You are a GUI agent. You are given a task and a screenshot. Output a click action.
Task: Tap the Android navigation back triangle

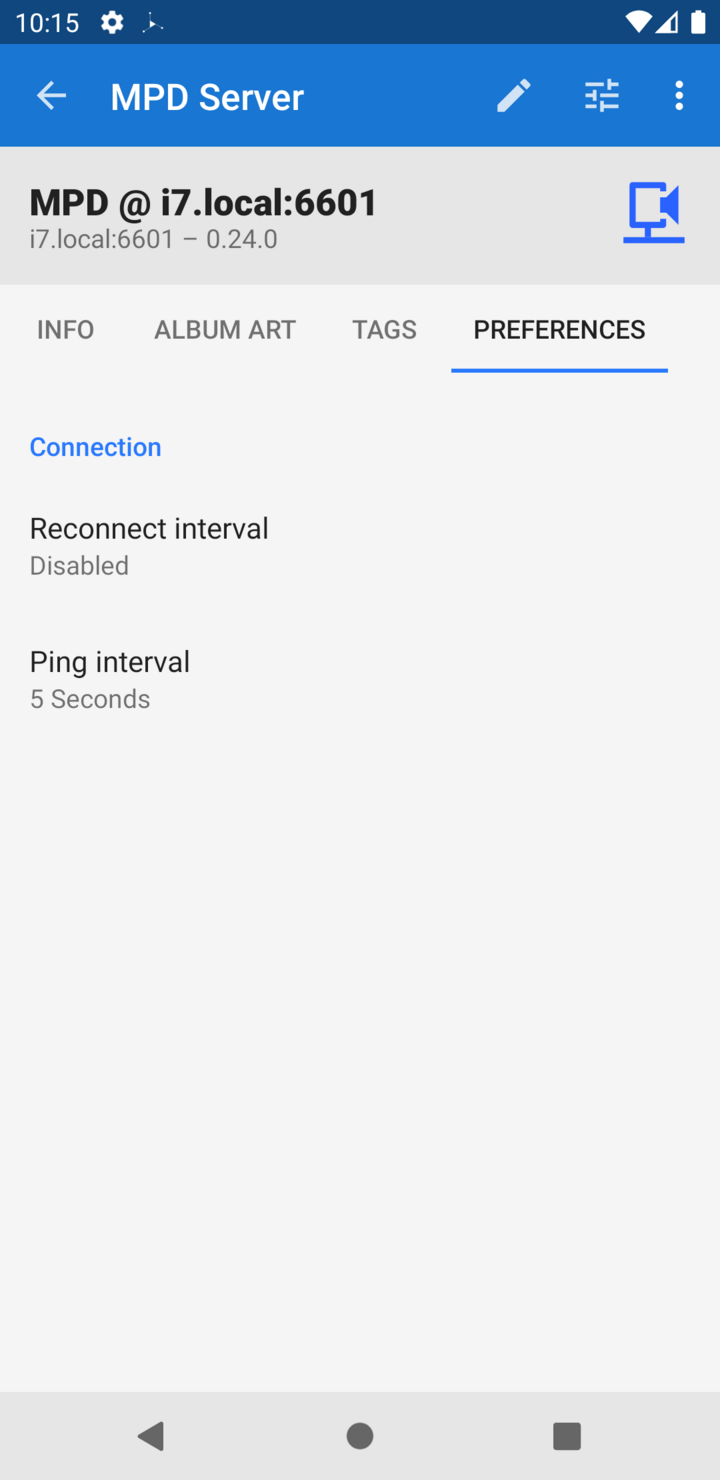point(151,1436)
